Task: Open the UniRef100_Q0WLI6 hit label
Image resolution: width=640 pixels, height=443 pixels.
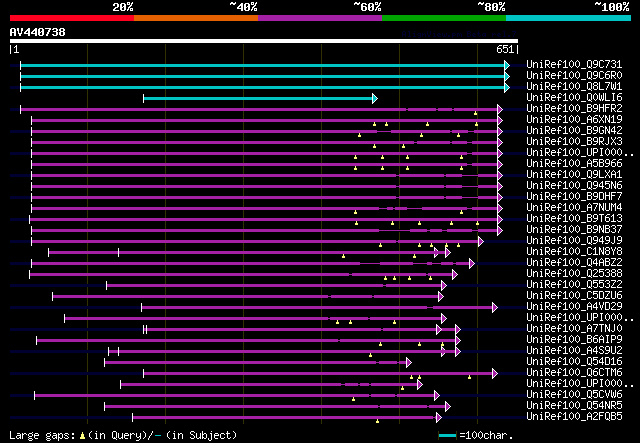Action: (x=574, y=98)
